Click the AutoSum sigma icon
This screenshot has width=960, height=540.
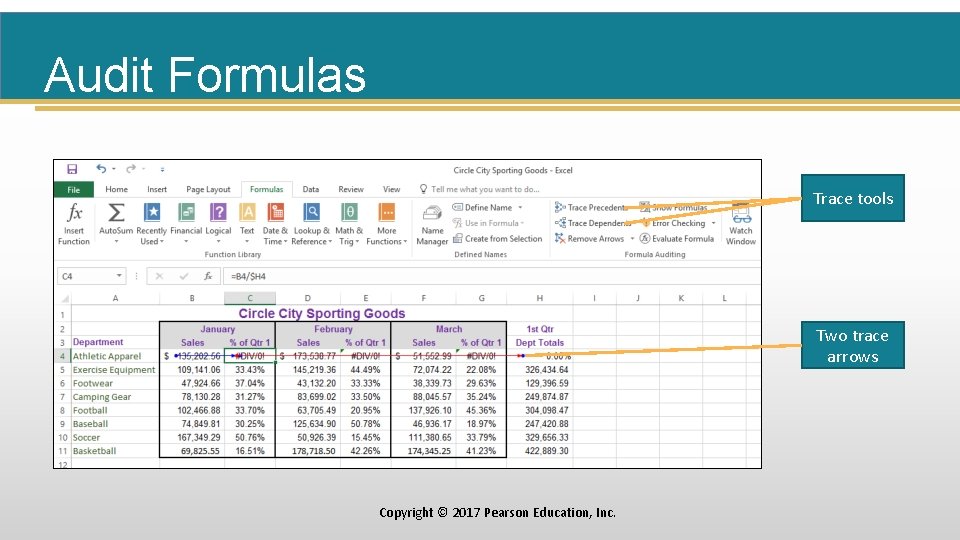[x=116, y=213]
